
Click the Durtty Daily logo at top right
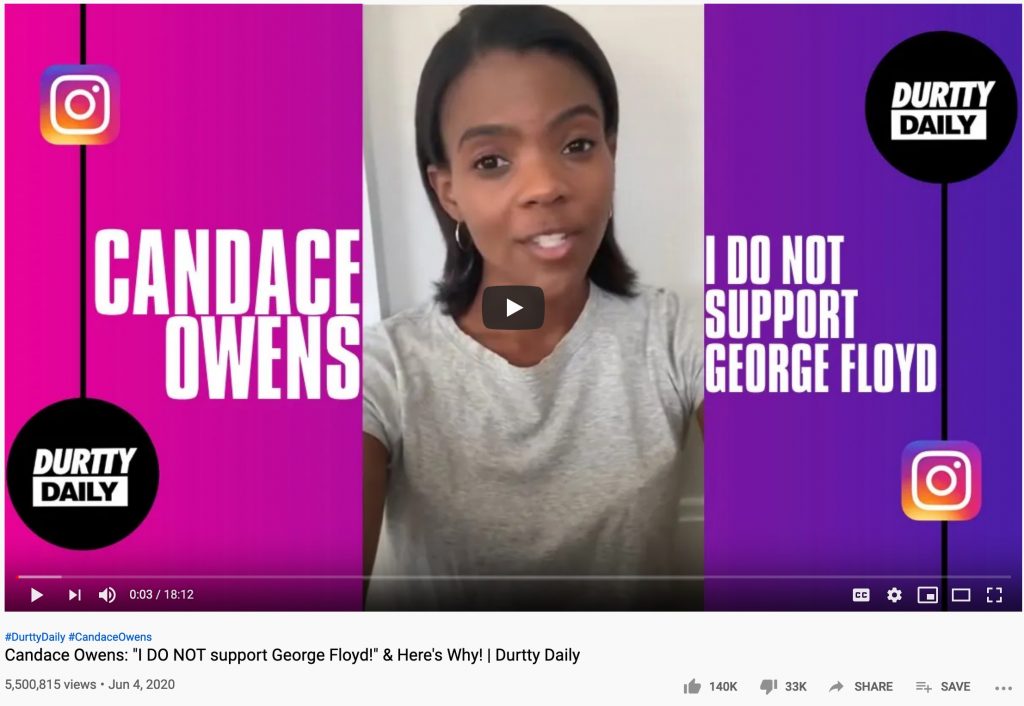pyautogui.click(x=941, y=107)
